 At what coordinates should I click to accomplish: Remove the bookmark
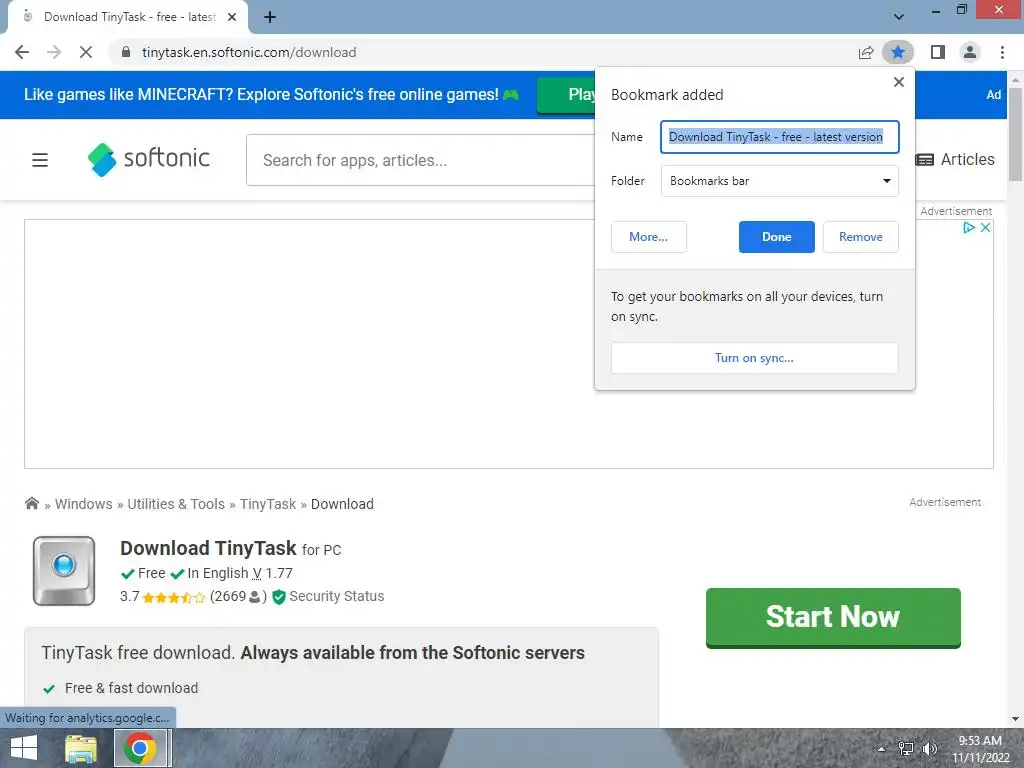click(861, 237)
